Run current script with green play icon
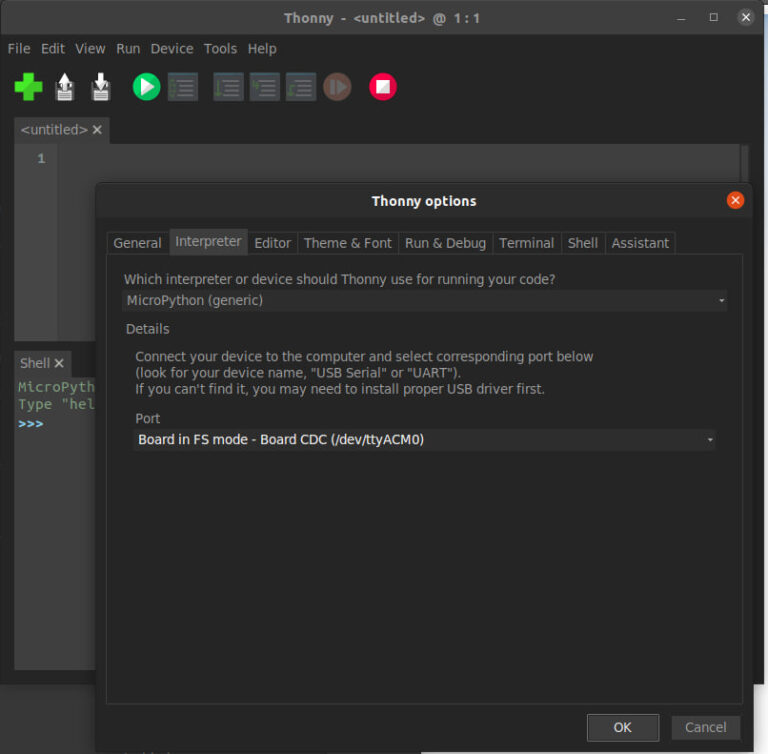Image resolution: width=768 pixels, height=754 pixels. click(x=146, y=87)
